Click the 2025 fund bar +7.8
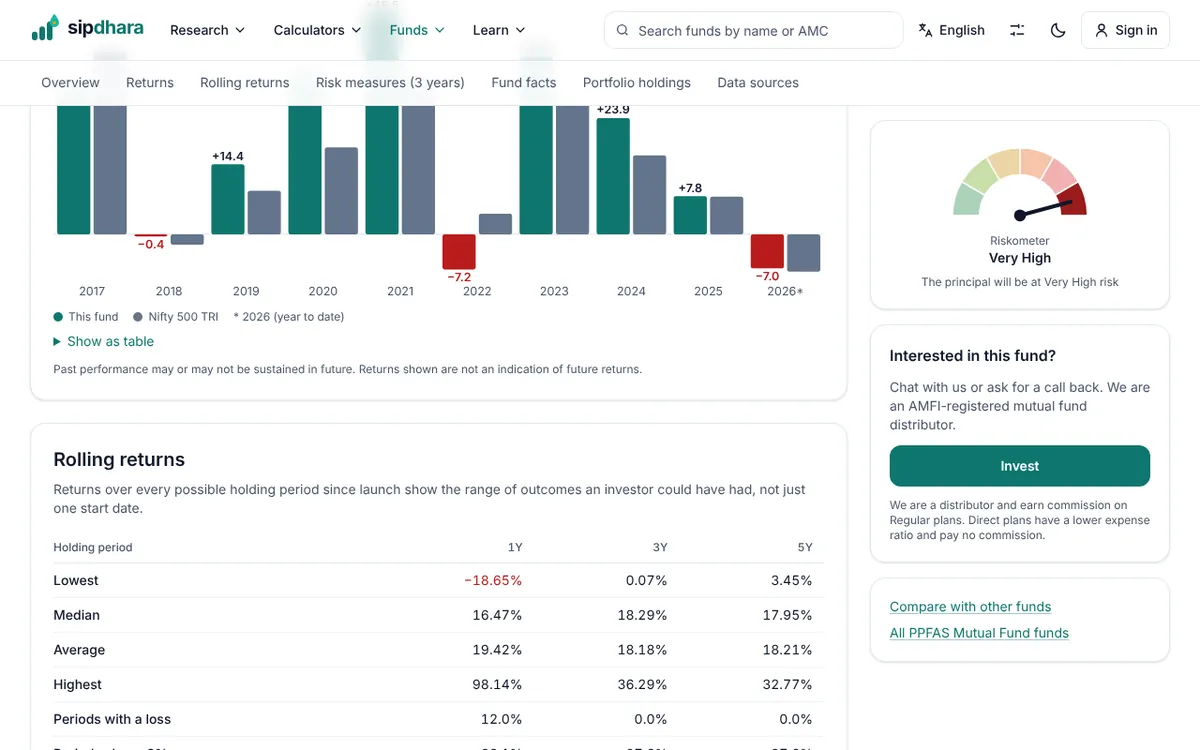Viewport: 1200px width, 750px height. [x=690, y=215]
